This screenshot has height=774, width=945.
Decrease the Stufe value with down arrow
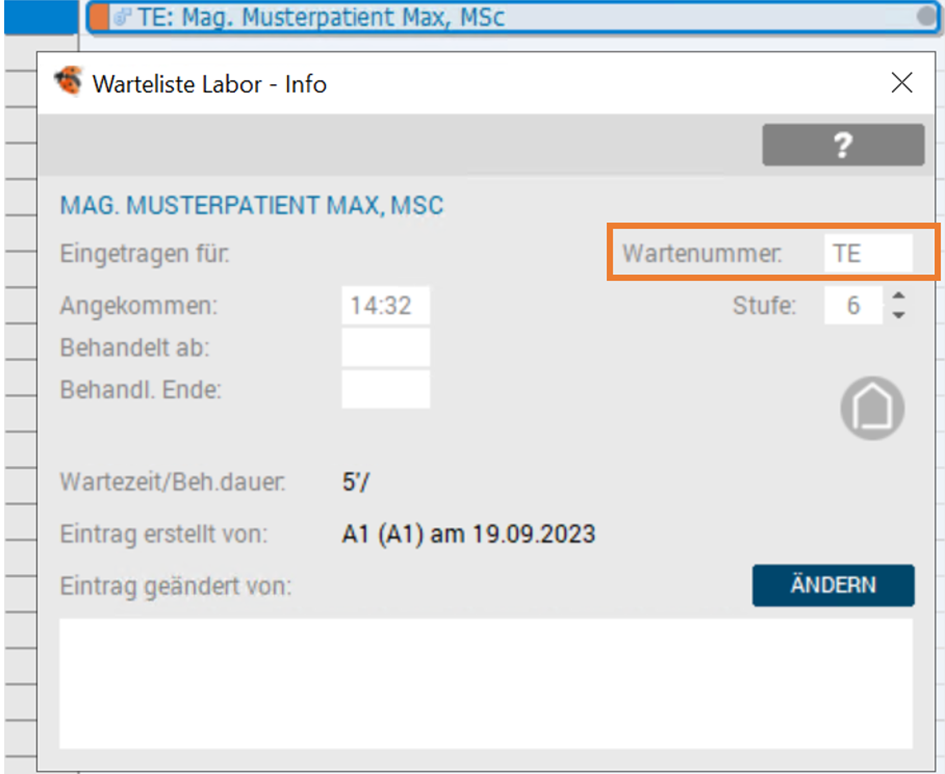[x=898, y=315]
